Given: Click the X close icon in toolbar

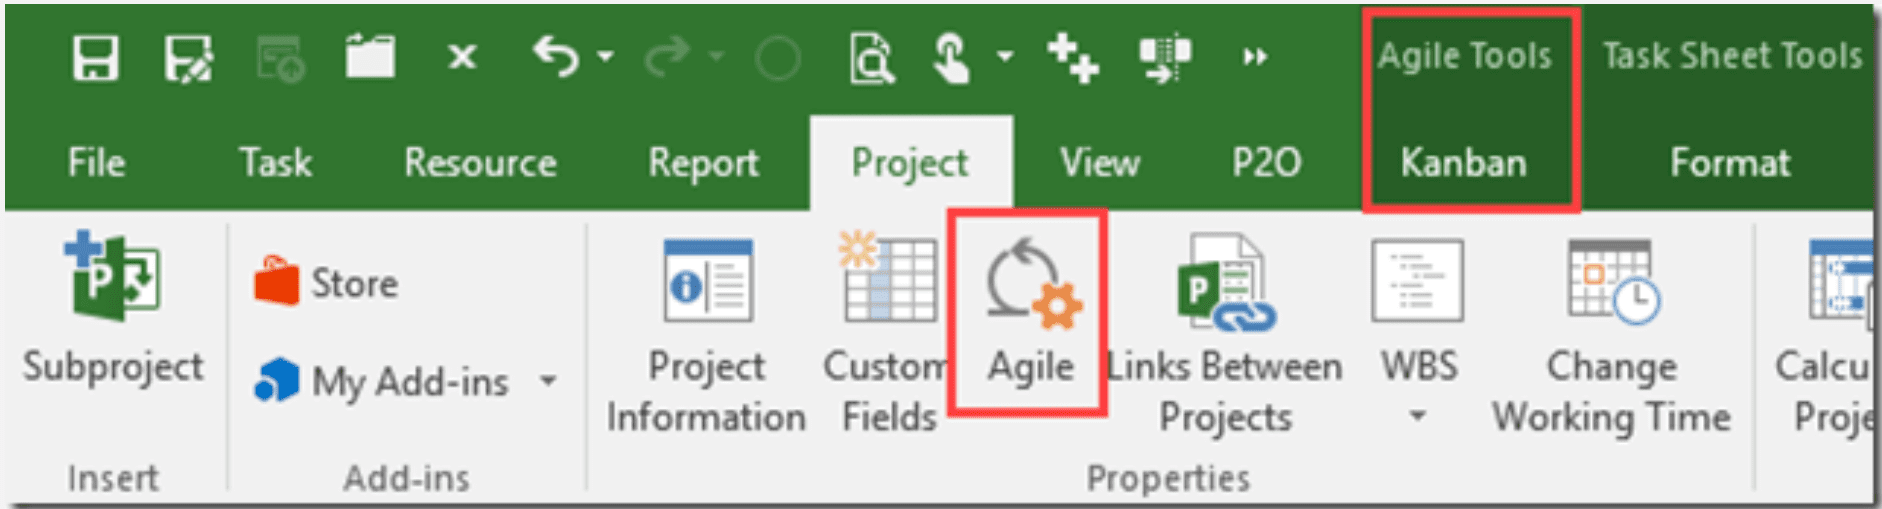Looking at the screenshot, I should pyautogui.click(x=462, y=57).
